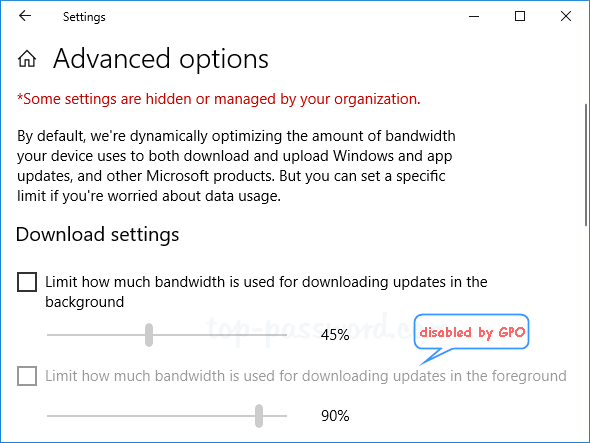This screenshot has height=443, width=590.
Task: Click the background bandwidth slider handle
Action: [x=149, y=335]
